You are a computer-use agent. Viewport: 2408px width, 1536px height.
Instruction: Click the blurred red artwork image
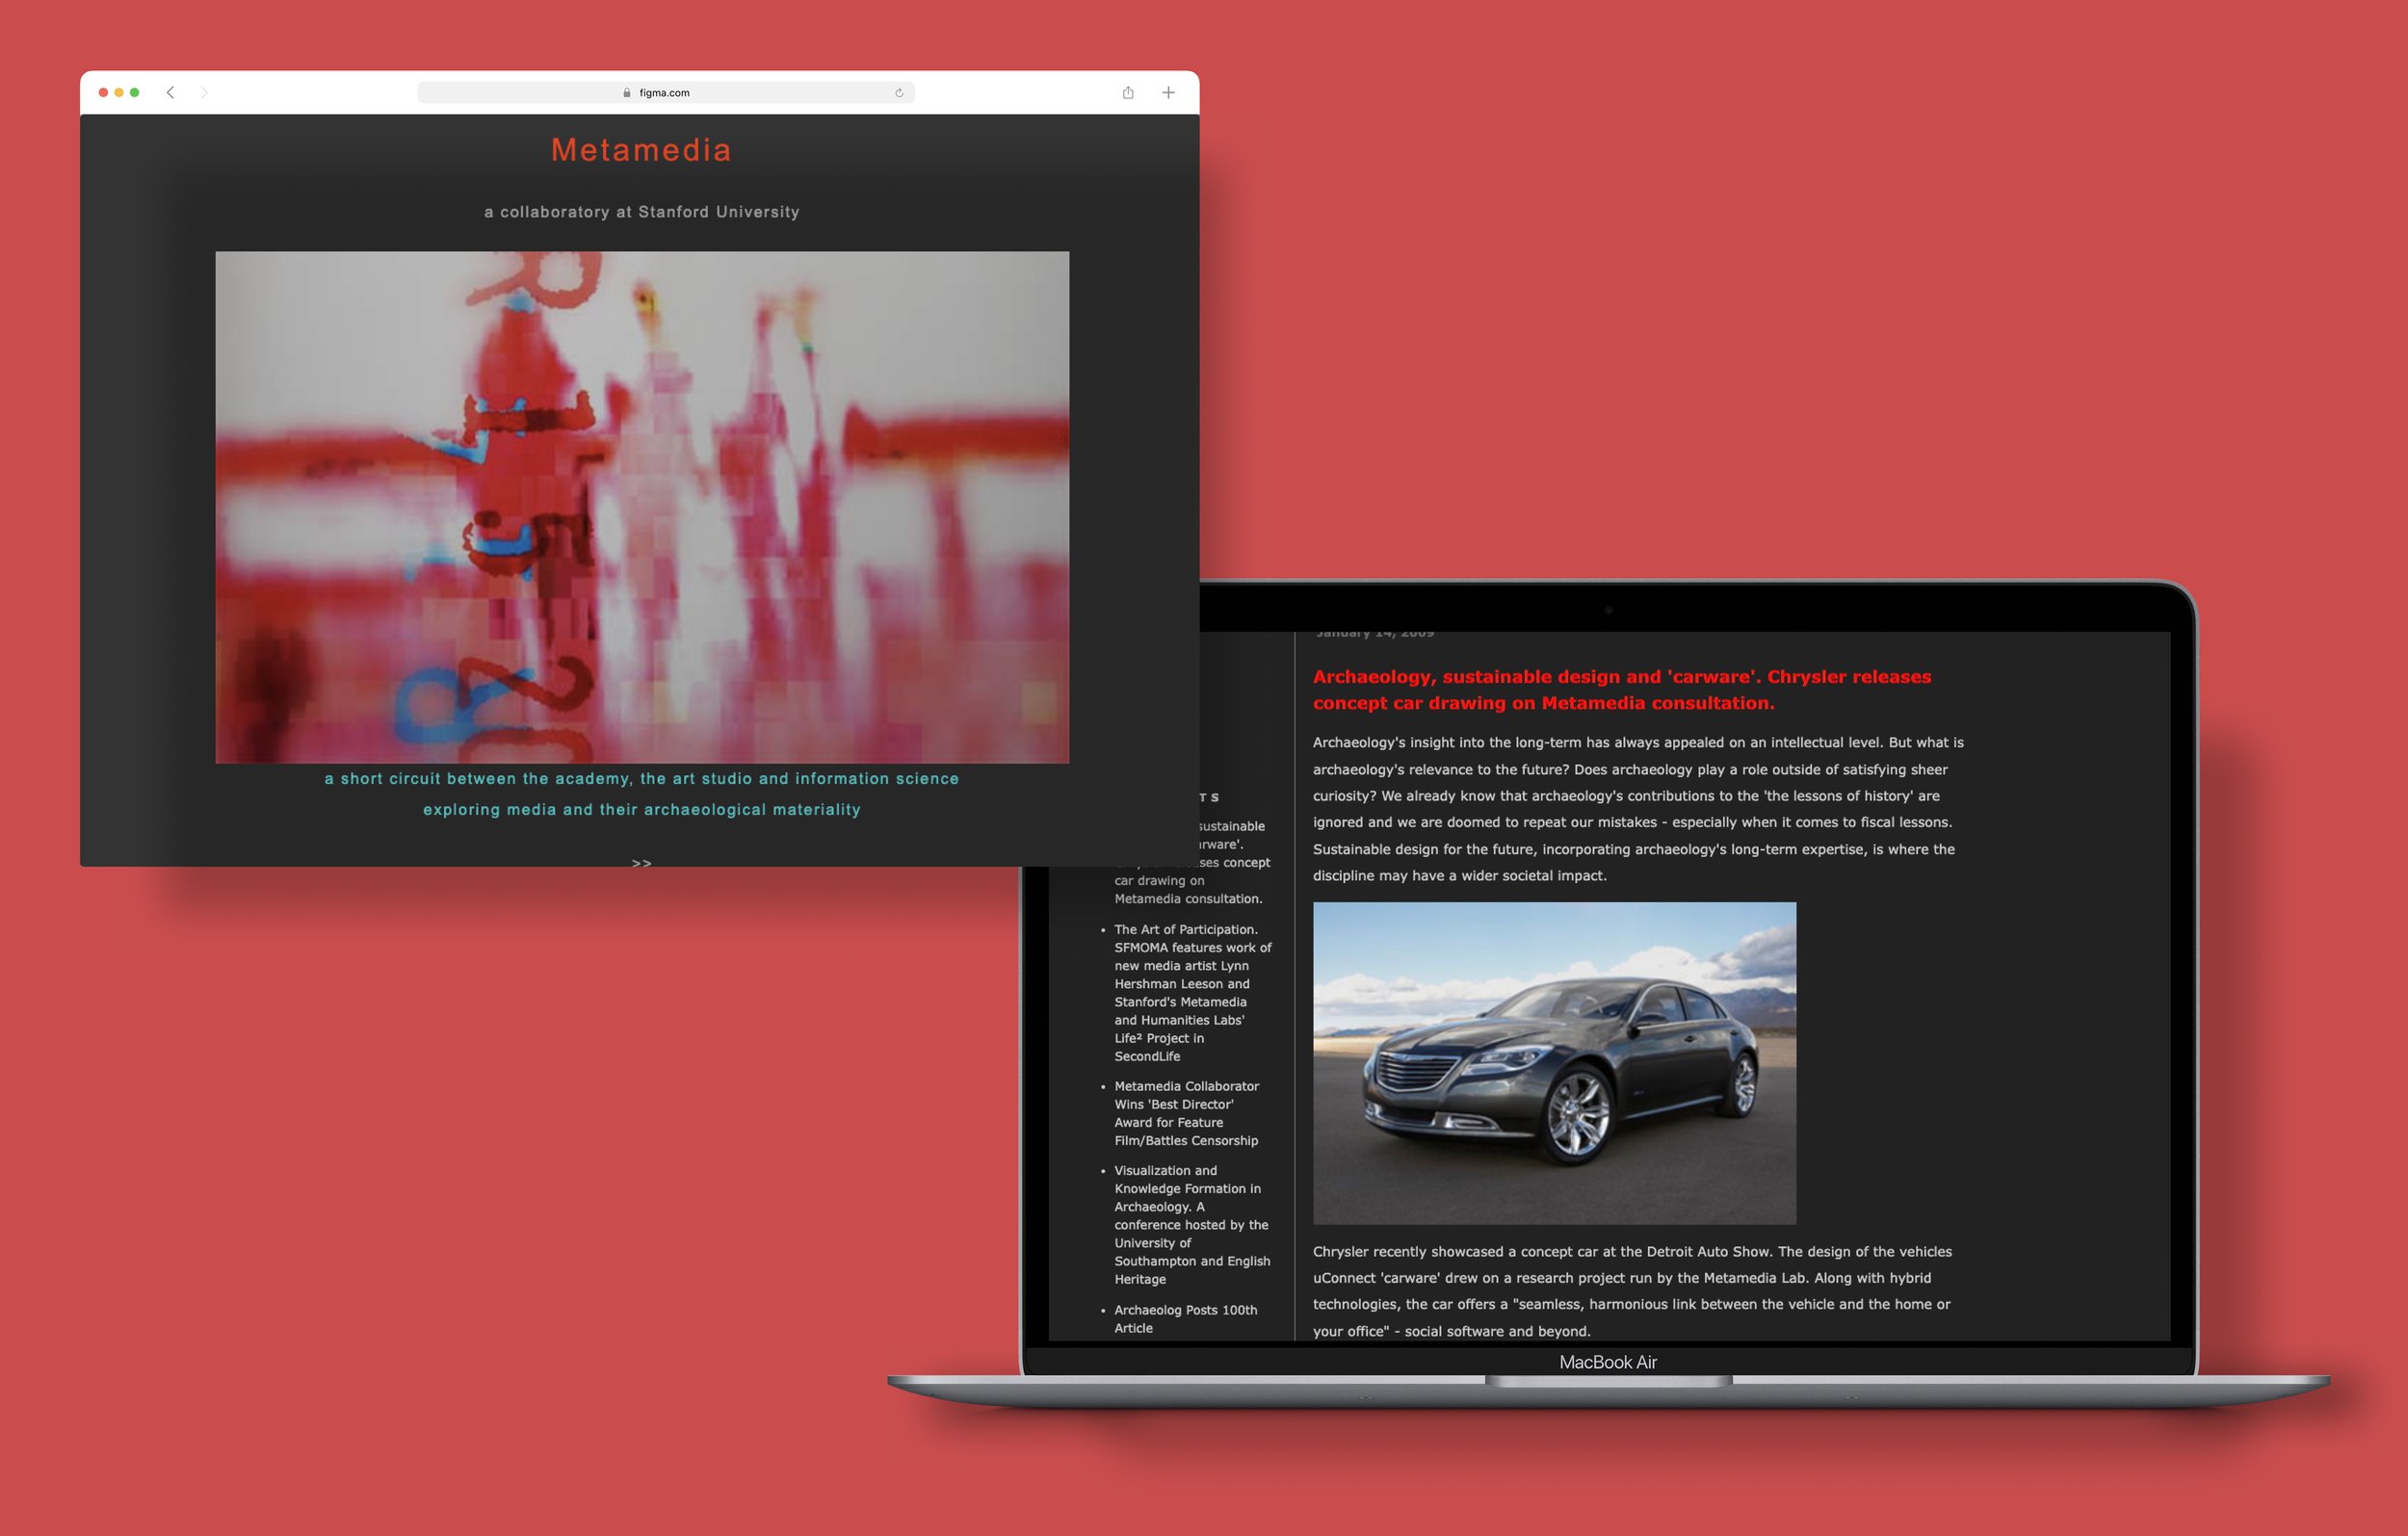(642, 507)
